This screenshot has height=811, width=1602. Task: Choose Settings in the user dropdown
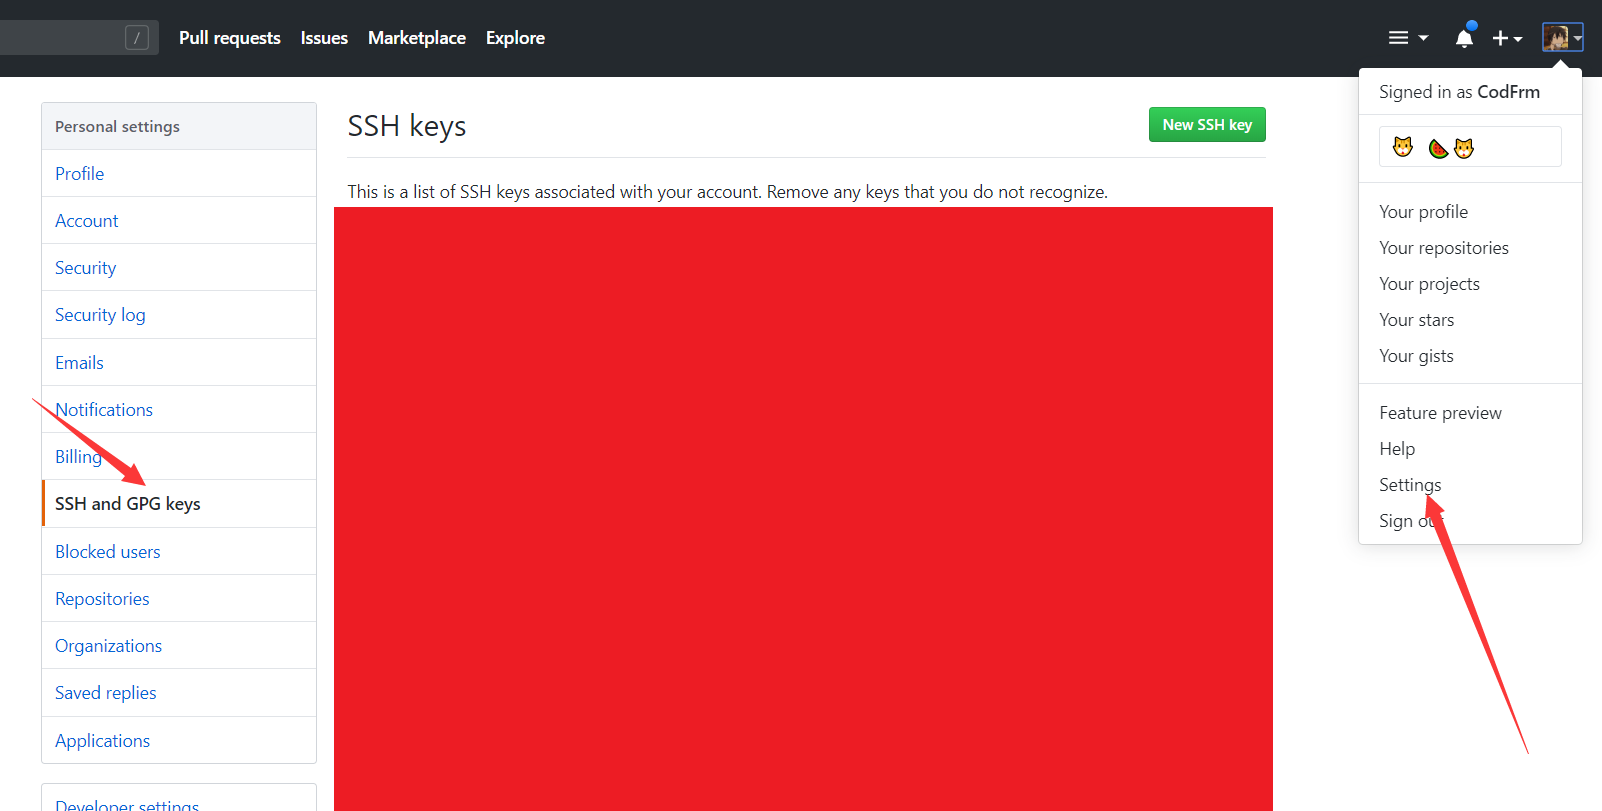point(1409,485)
